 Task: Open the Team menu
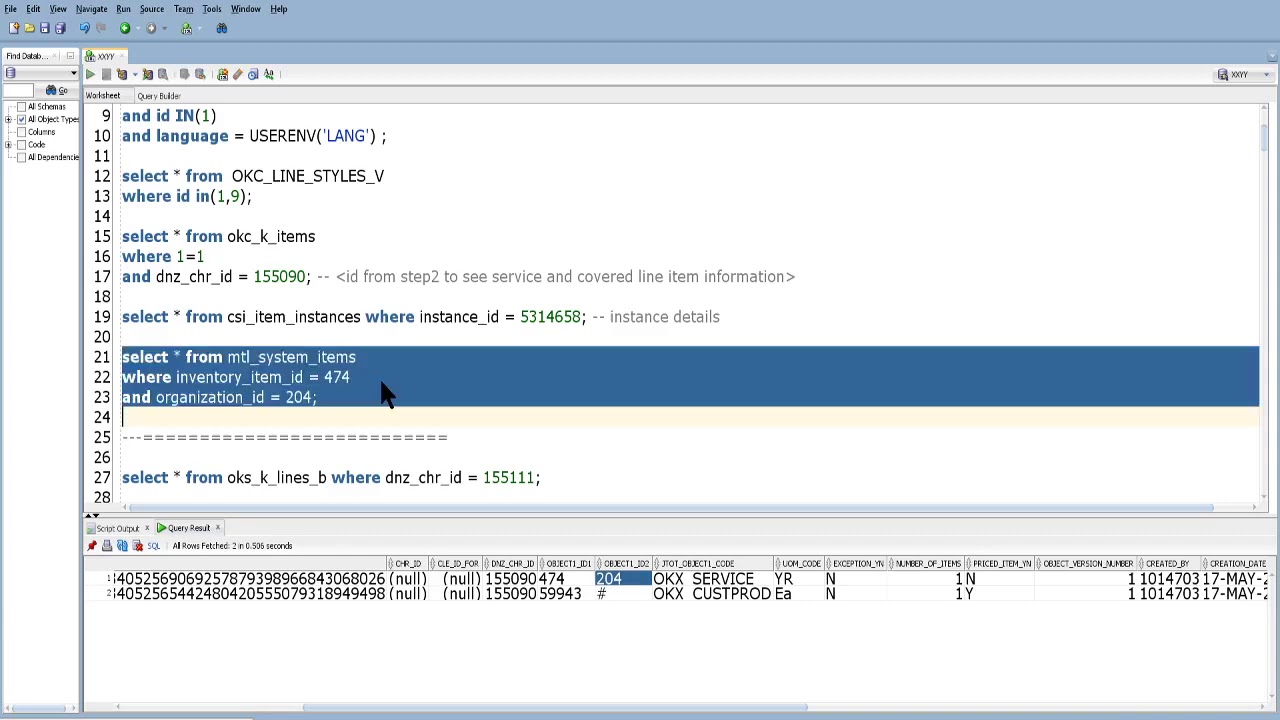[x=184, y=9]
